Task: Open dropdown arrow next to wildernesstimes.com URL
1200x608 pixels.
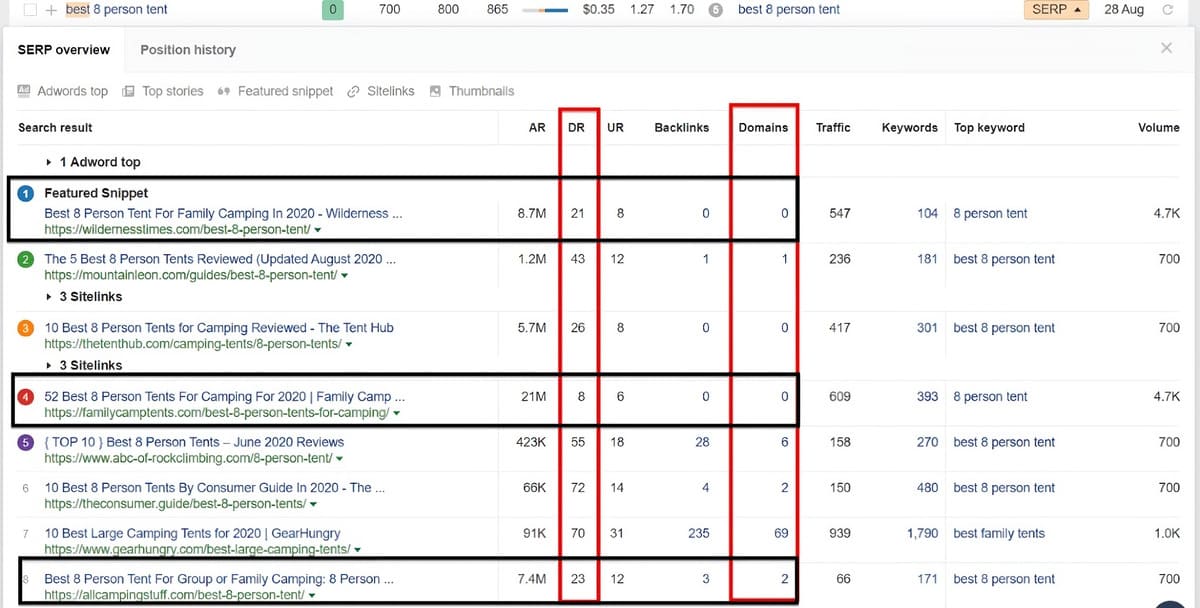Action: click(317, 229)
